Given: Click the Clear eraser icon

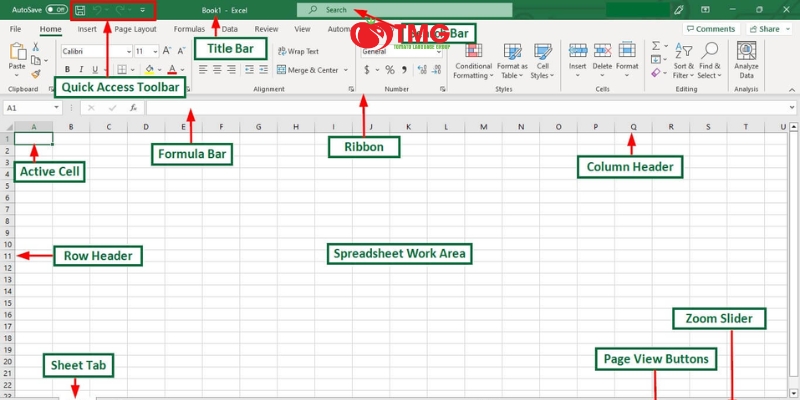Looking at the screenshot, I should point(656,73).
